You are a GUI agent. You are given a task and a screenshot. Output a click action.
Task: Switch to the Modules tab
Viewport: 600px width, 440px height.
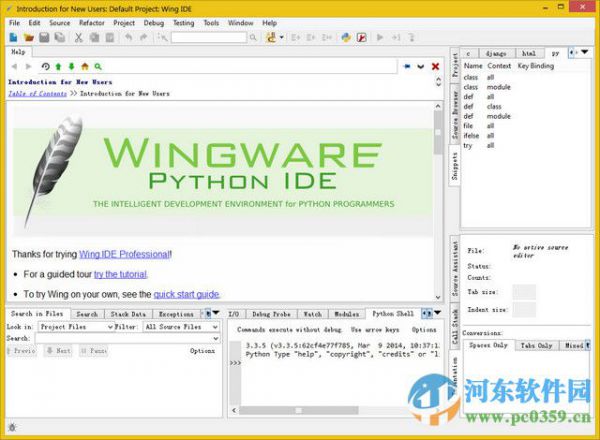click(x=347, y=314)
